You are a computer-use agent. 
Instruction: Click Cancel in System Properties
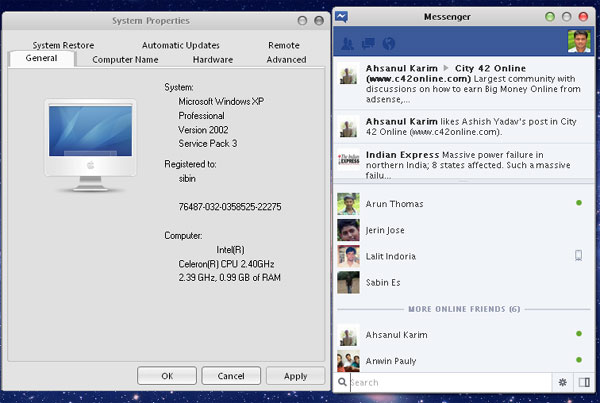pyautogui.click(x=231, y=376)
